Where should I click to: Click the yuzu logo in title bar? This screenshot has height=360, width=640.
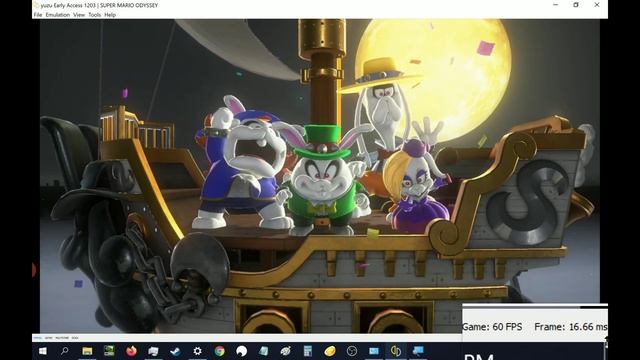coord(36,5)
